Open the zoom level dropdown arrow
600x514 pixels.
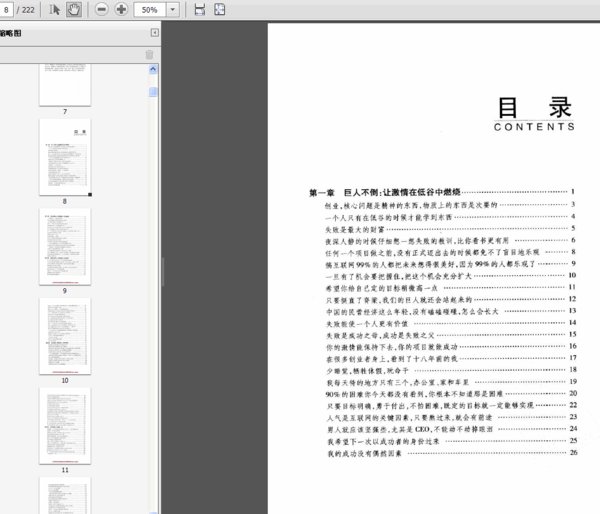(x=173, y=10)
